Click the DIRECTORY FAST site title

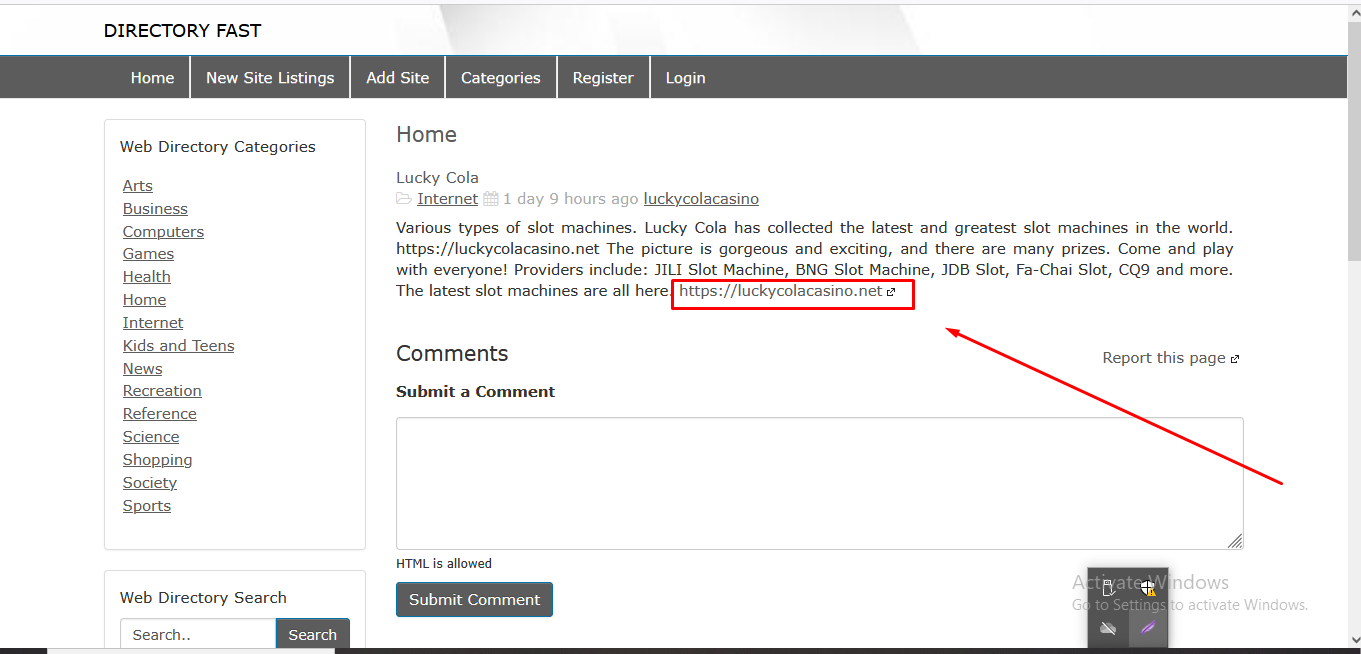pos(182,31)
